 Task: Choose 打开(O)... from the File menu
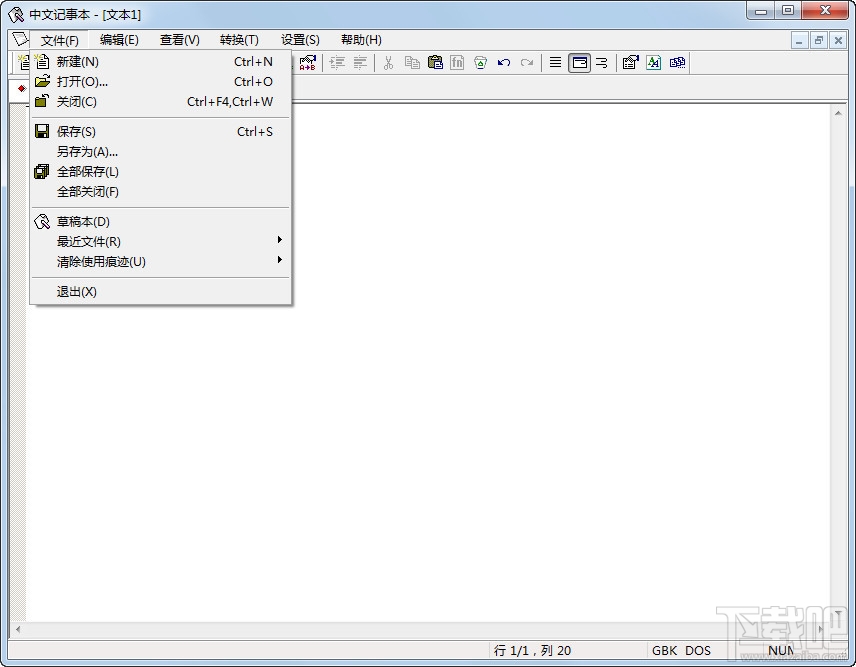click(160, 81)
